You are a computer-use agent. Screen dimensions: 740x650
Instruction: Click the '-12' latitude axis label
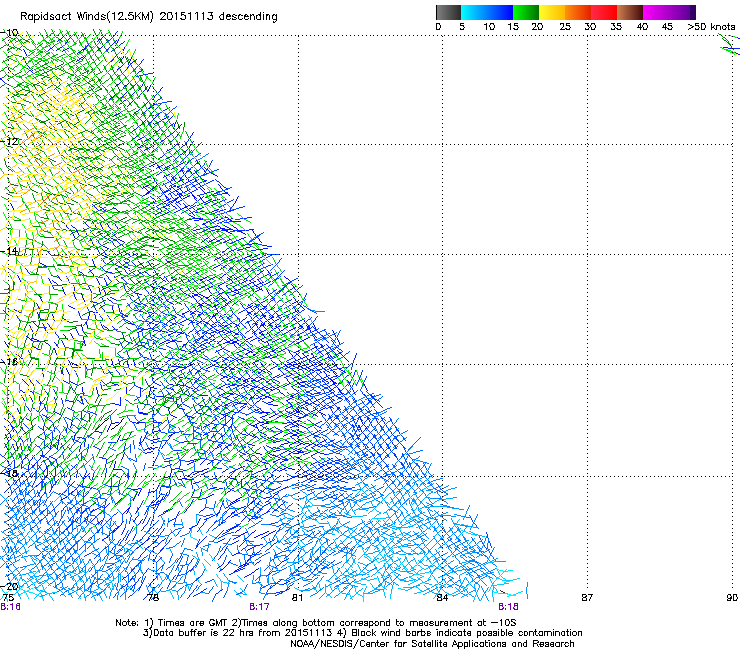click(x=10, y=141)
